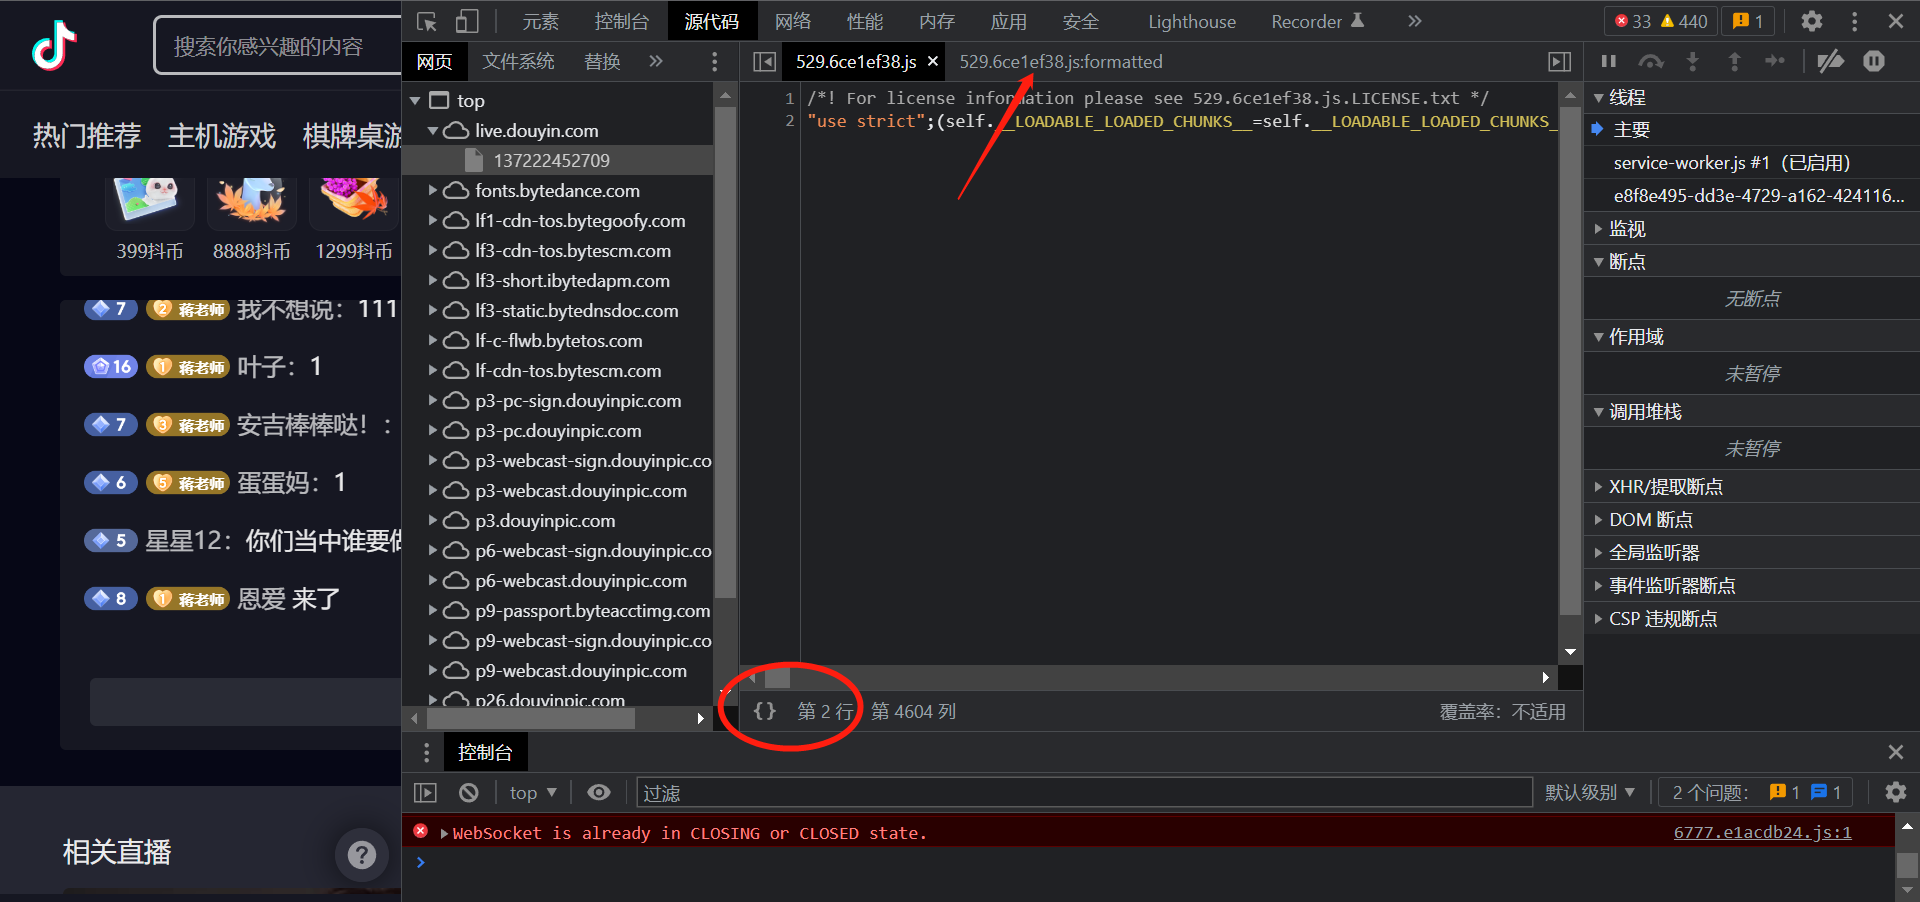Collapse the top frame tree node
The width and height of the screenshot is (1920, 902).
(415, 101)
